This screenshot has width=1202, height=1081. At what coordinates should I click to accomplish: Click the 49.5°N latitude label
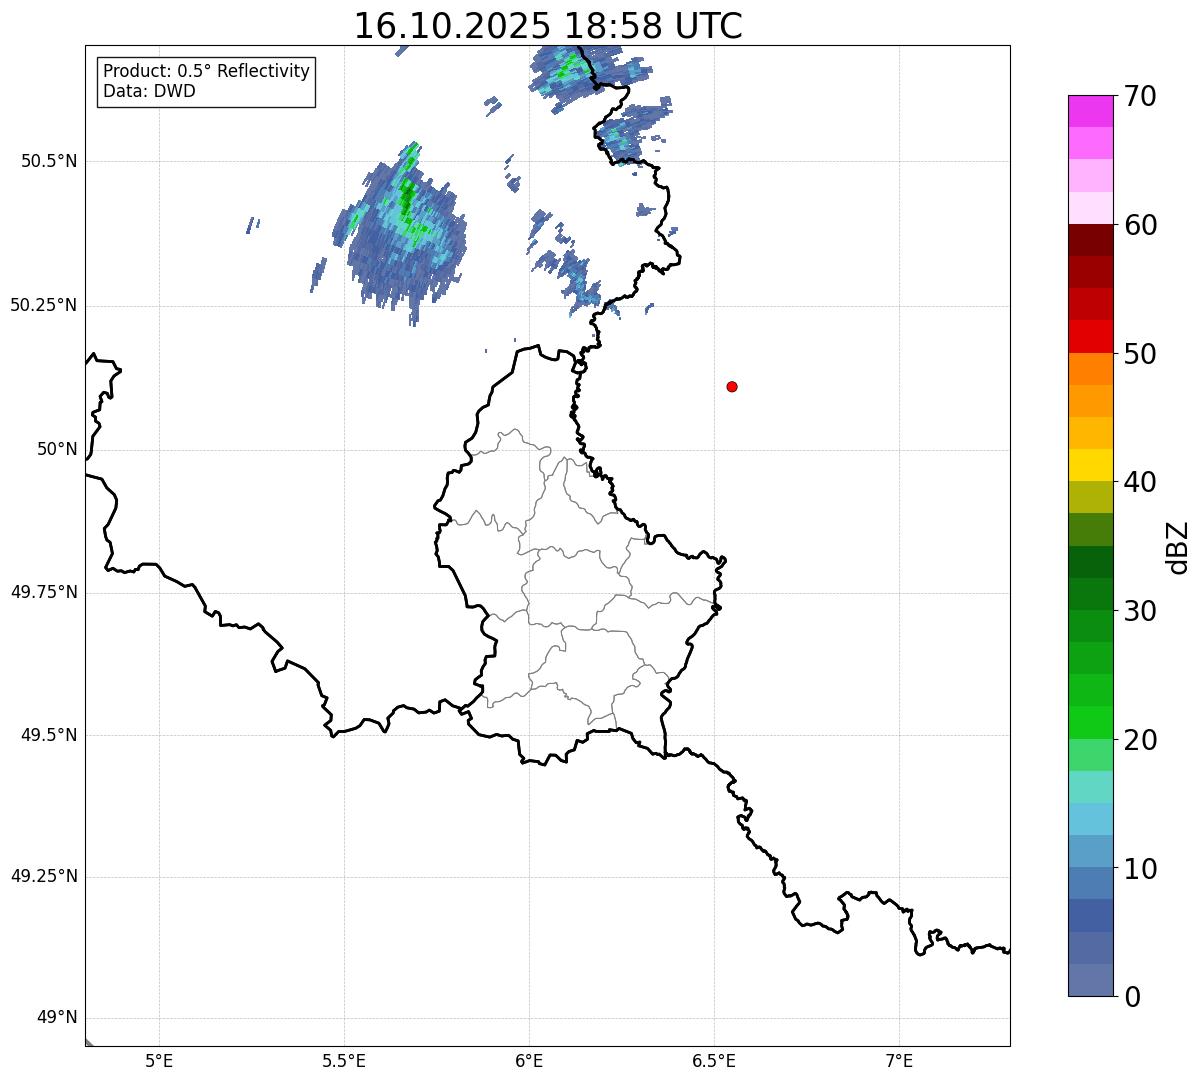[49, 735]
